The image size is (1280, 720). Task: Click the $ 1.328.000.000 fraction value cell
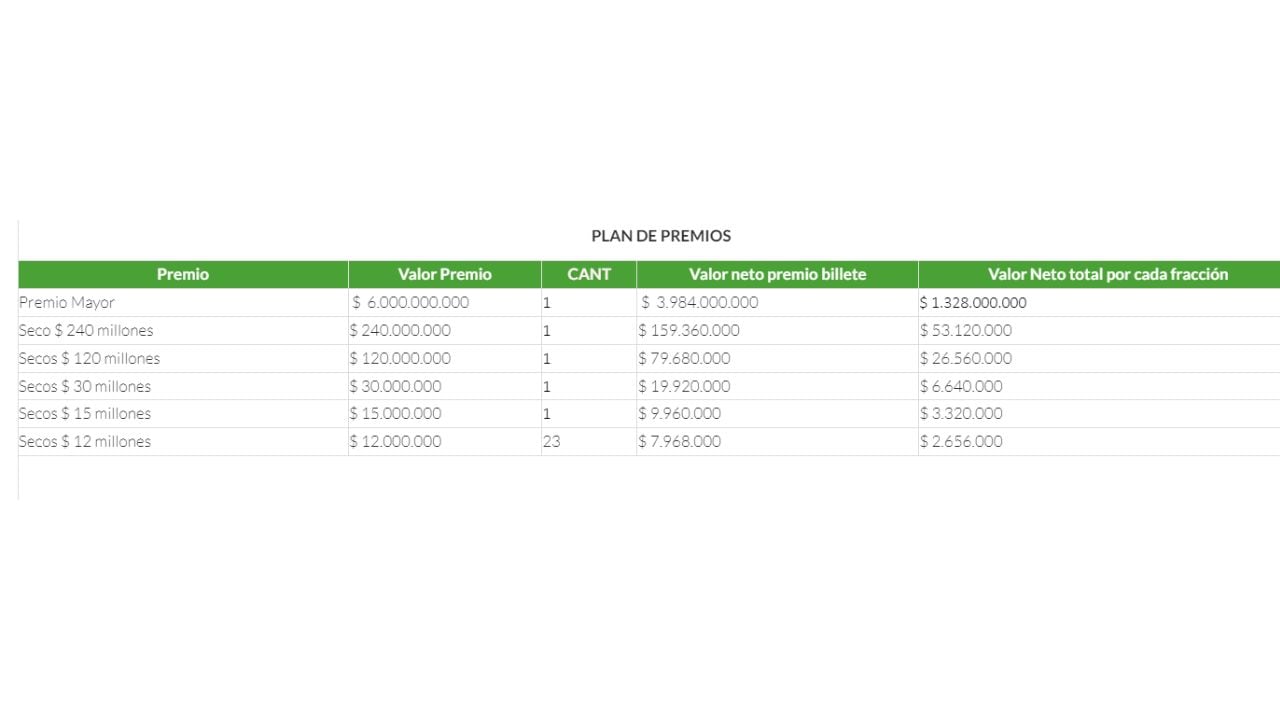click(973, 303)
